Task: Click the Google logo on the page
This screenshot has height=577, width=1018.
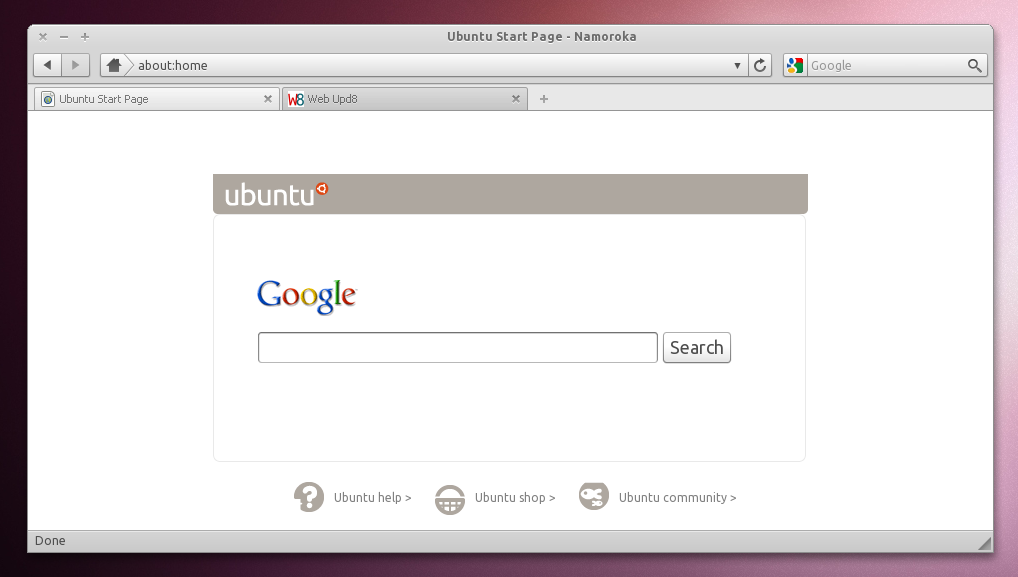Action: 307,297
